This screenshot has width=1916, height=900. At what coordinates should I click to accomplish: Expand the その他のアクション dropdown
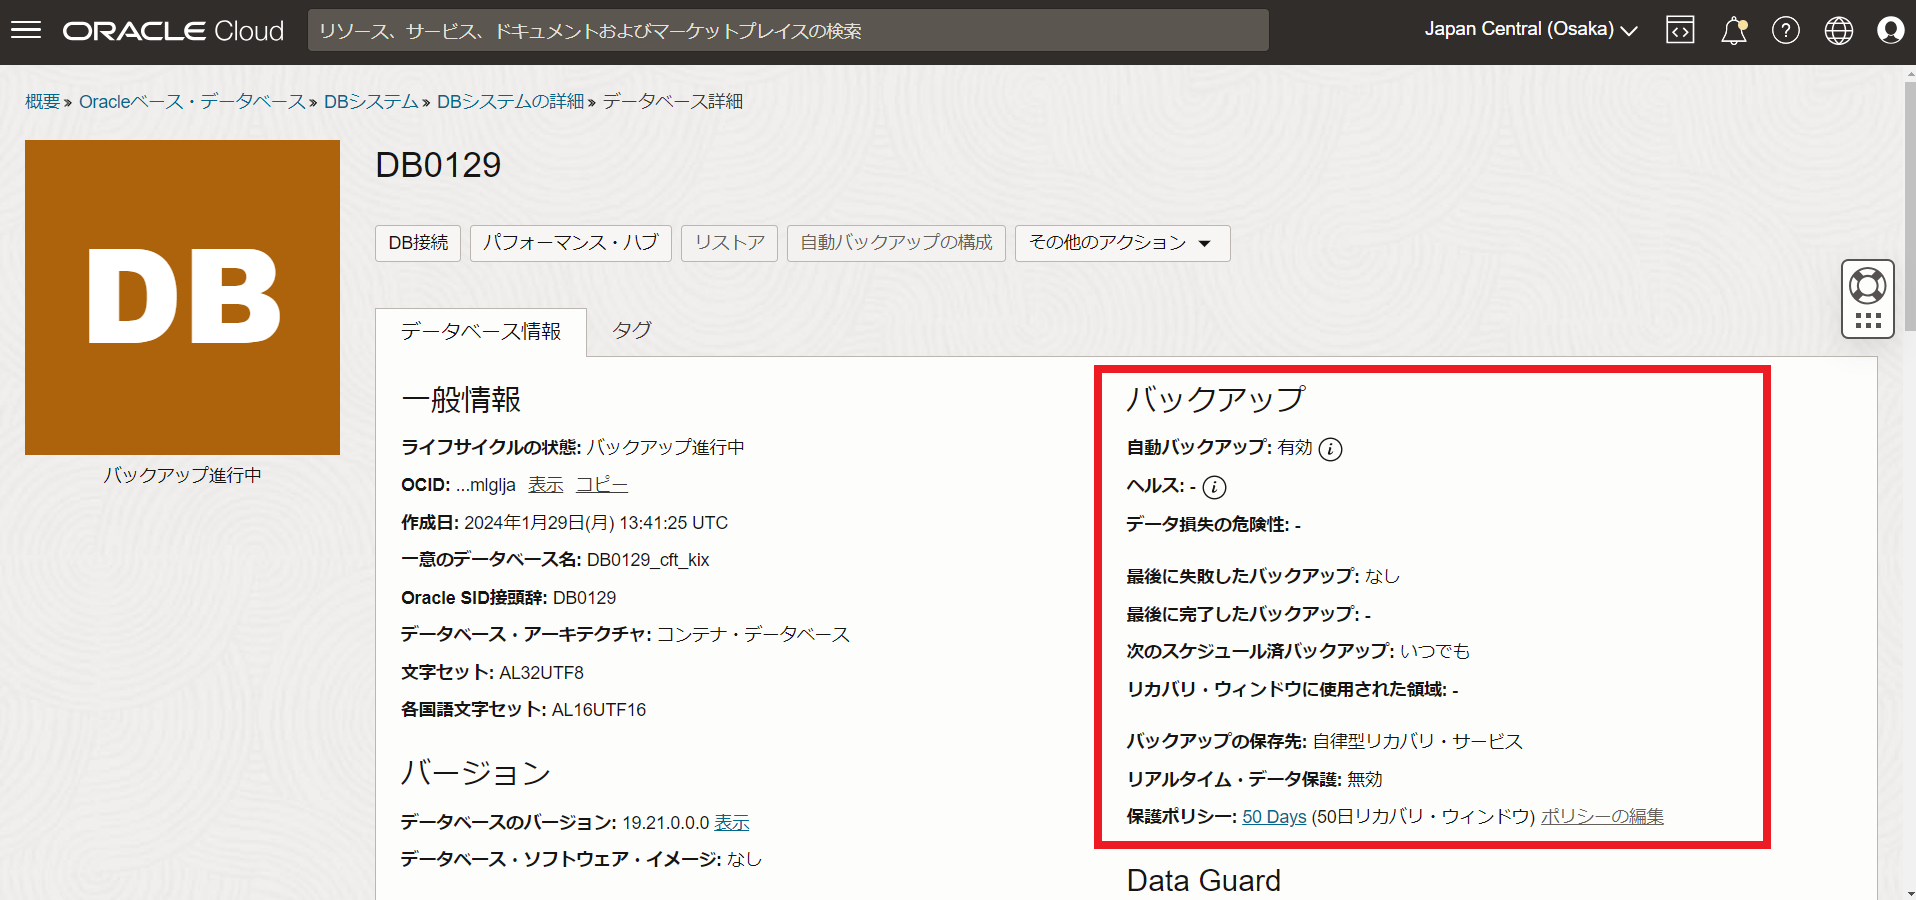[x=1121, y=243]
